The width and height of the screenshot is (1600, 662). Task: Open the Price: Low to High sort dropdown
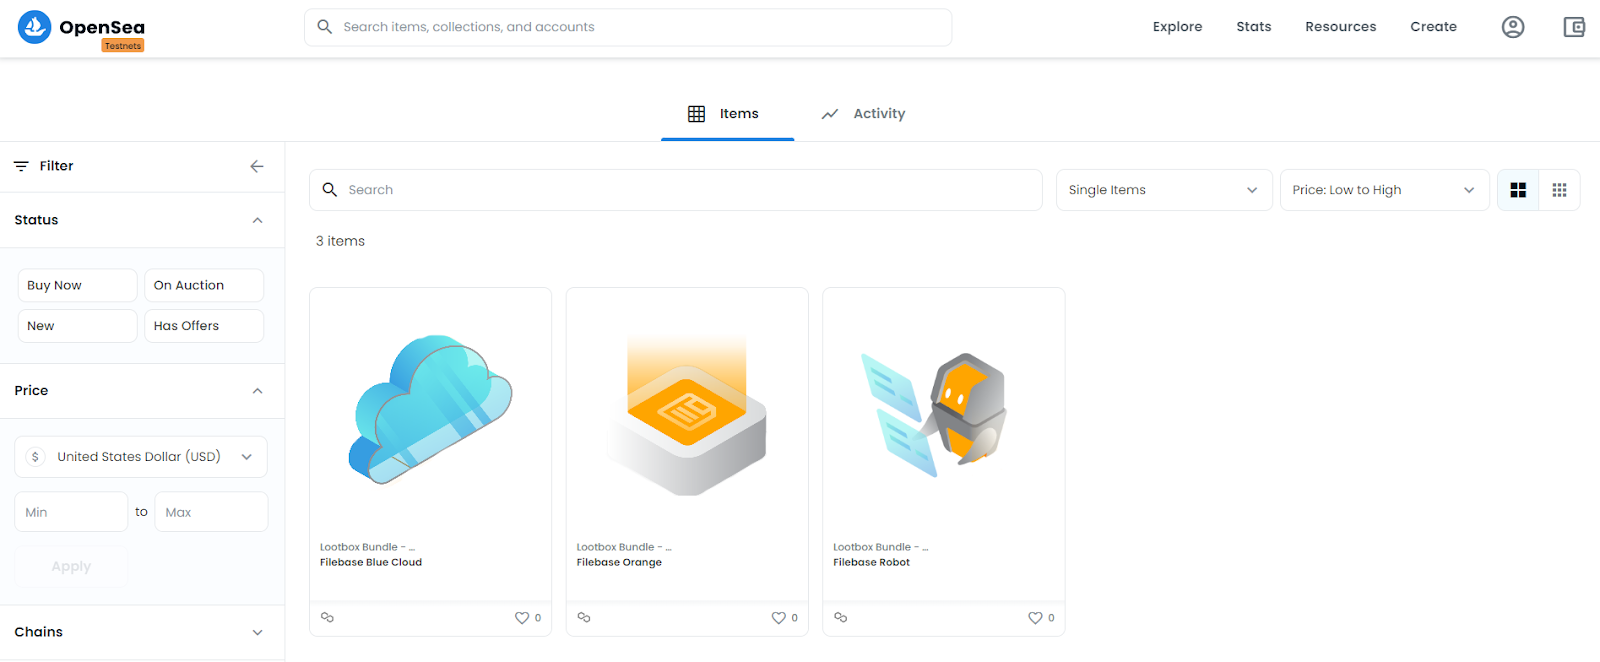(x=1385, y=190)
